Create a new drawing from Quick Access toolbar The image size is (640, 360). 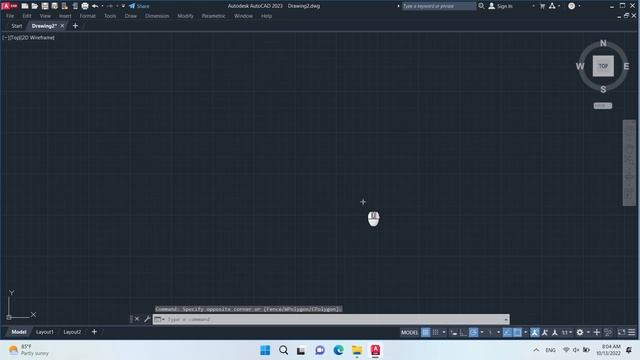25,6
